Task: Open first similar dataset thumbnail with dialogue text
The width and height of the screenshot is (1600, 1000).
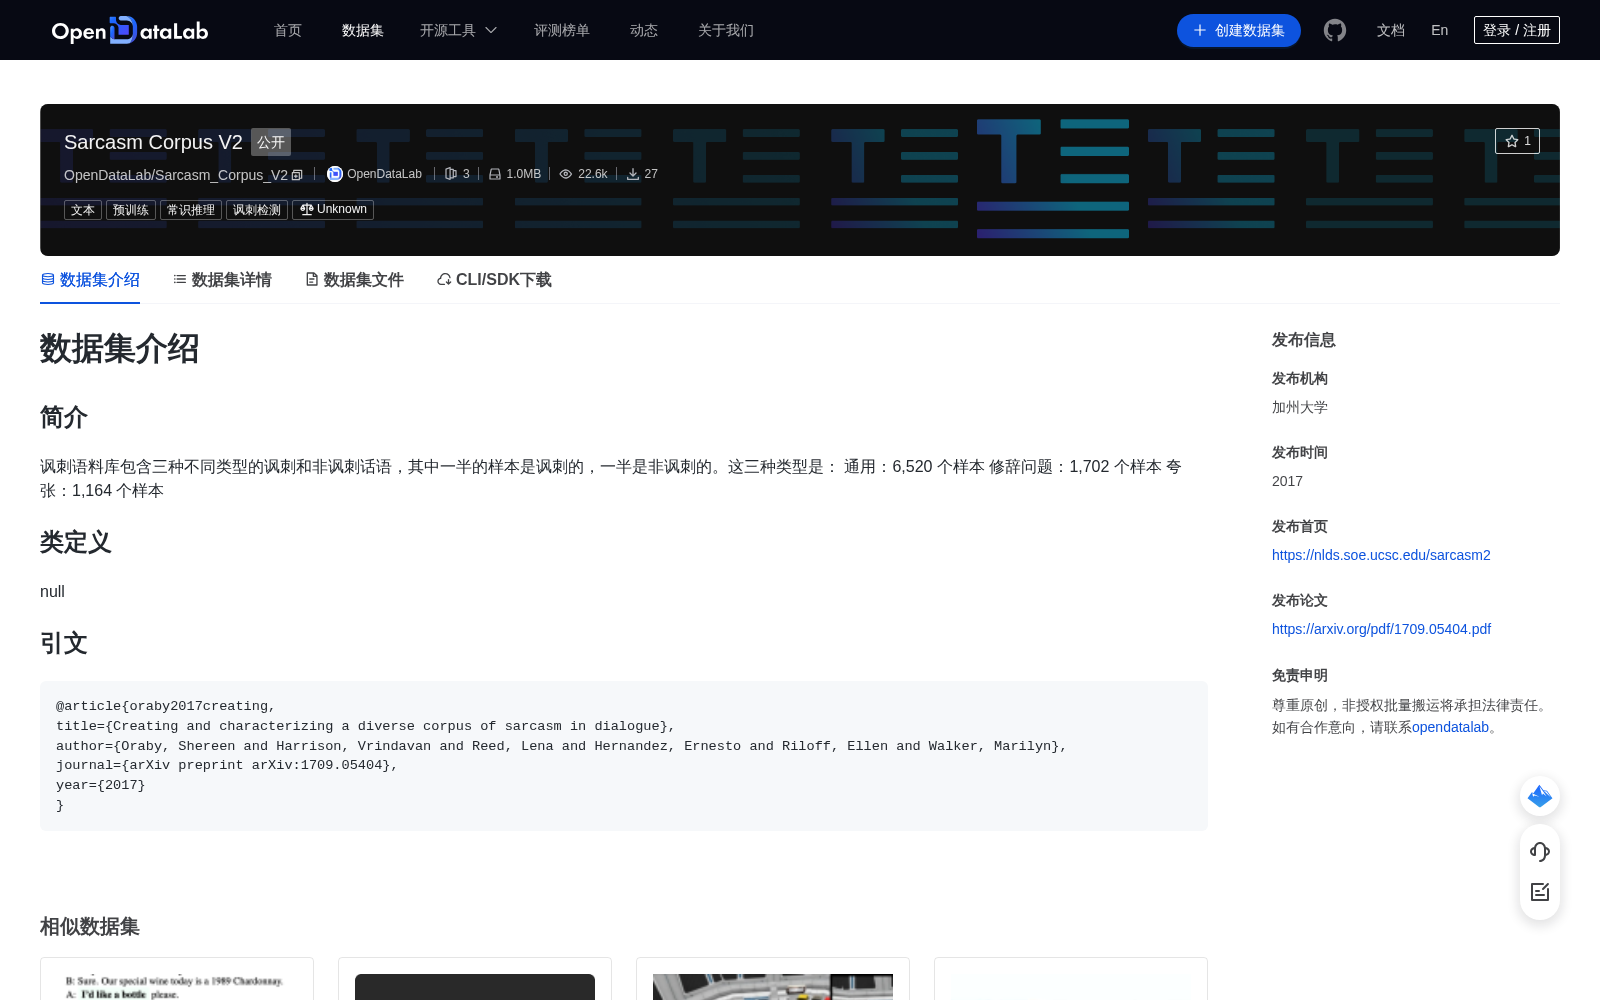Action: (177, 985)
